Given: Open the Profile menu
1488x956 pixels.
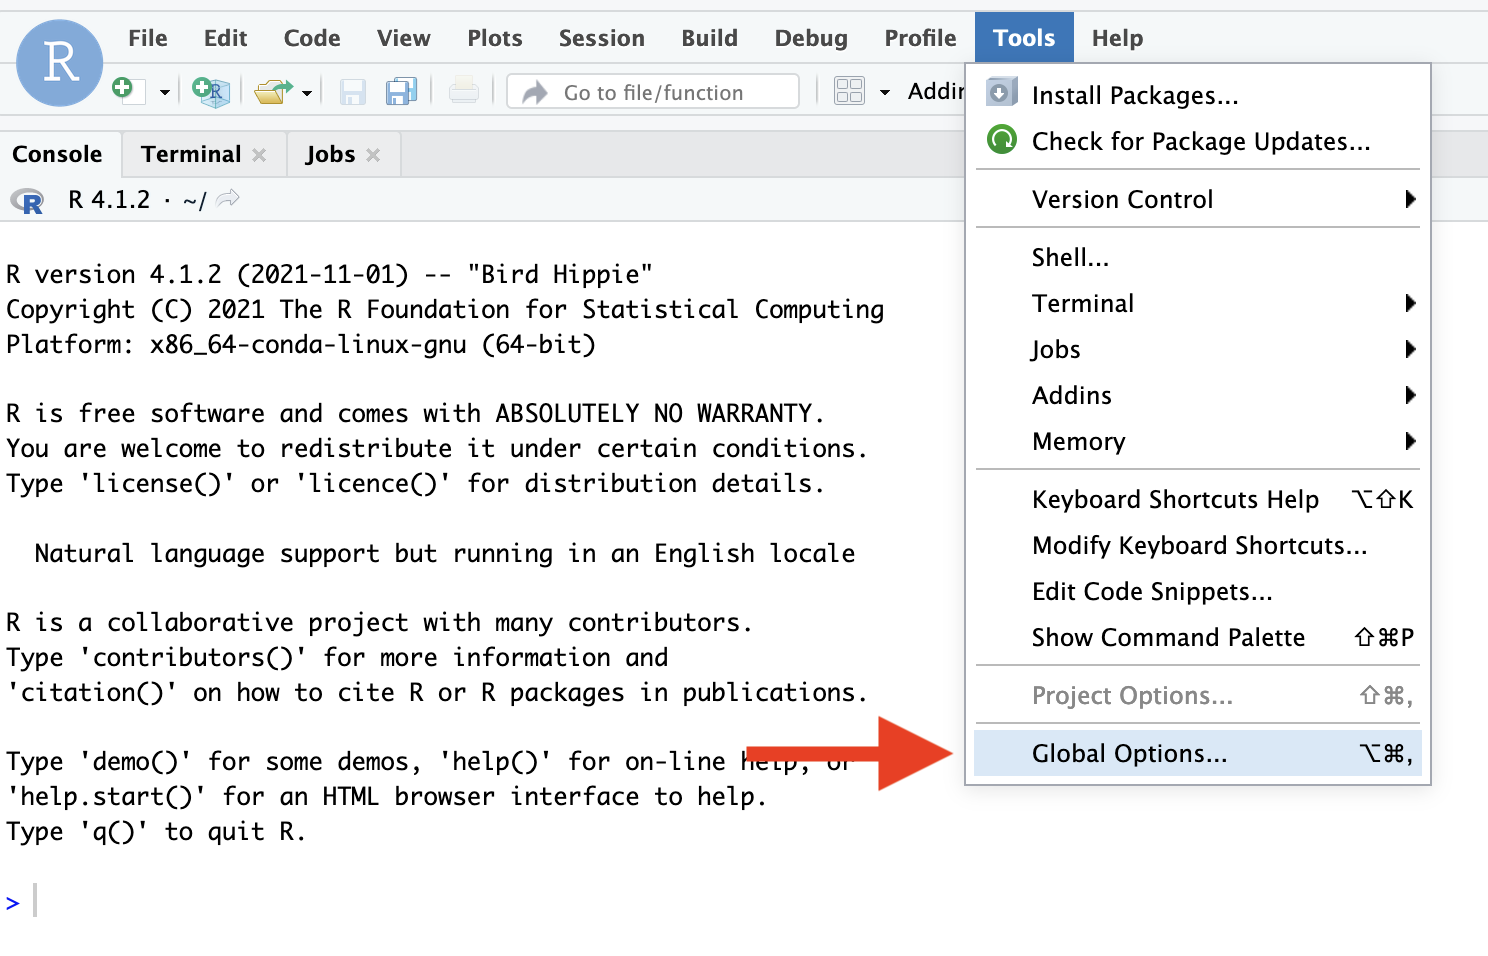Looking at the screenshot, I should [920, 38].
